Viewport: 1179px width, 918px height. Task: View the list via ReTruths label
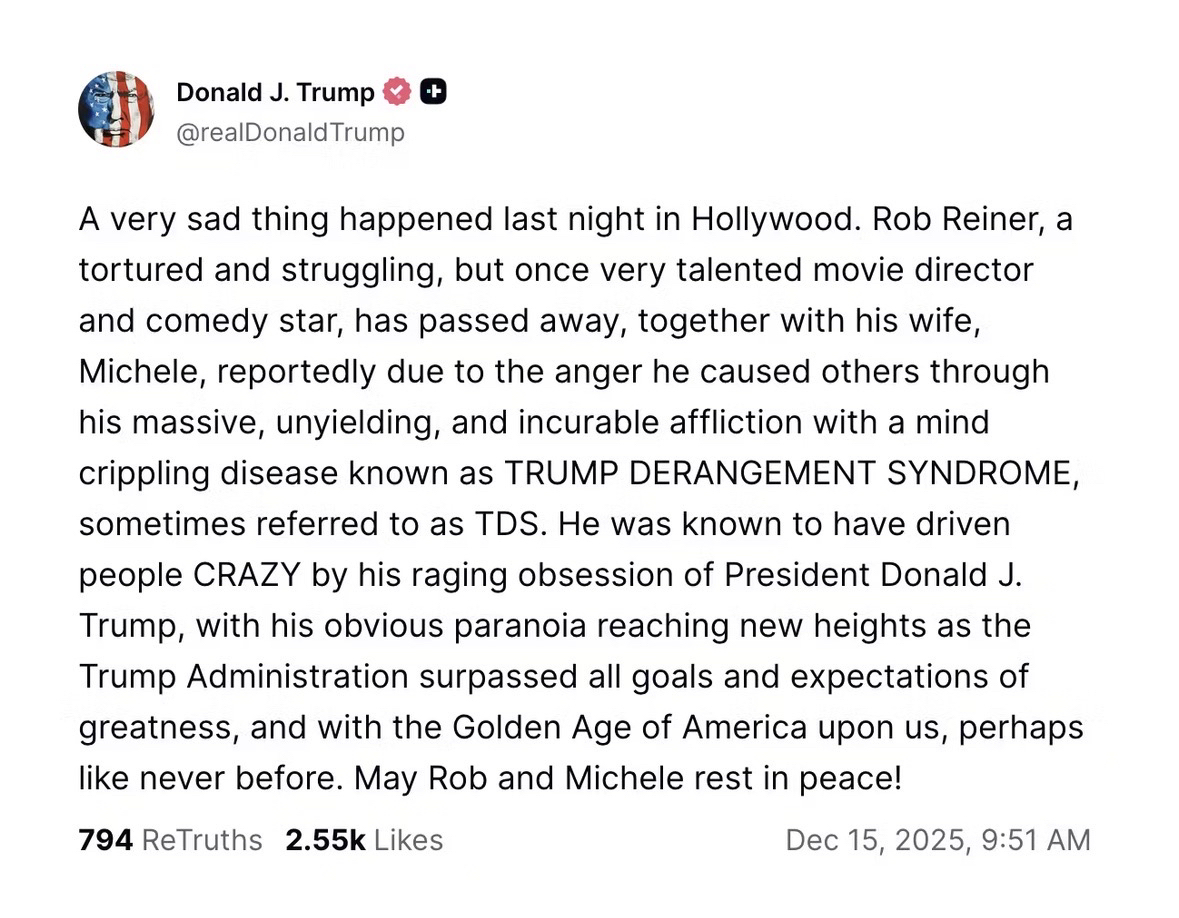pyautogui.click(x=202, y=840)
